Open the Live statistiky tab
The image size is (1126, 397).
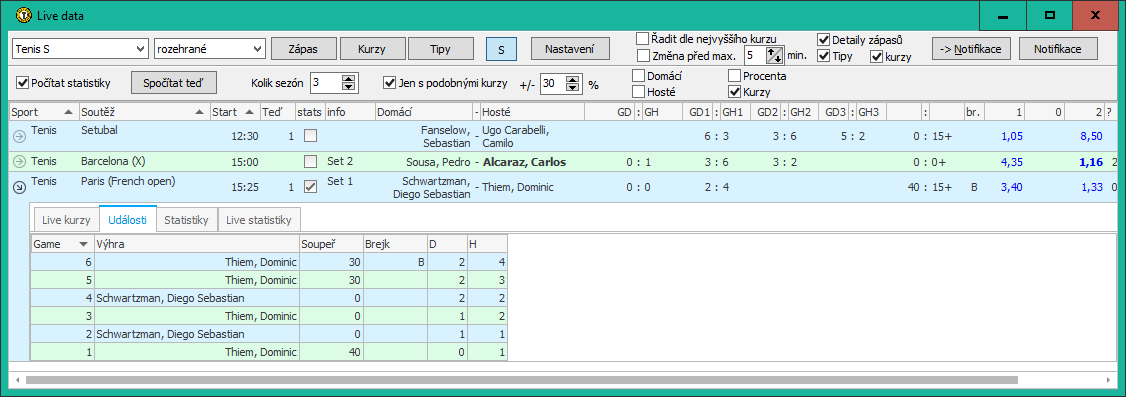pos(259,220)
